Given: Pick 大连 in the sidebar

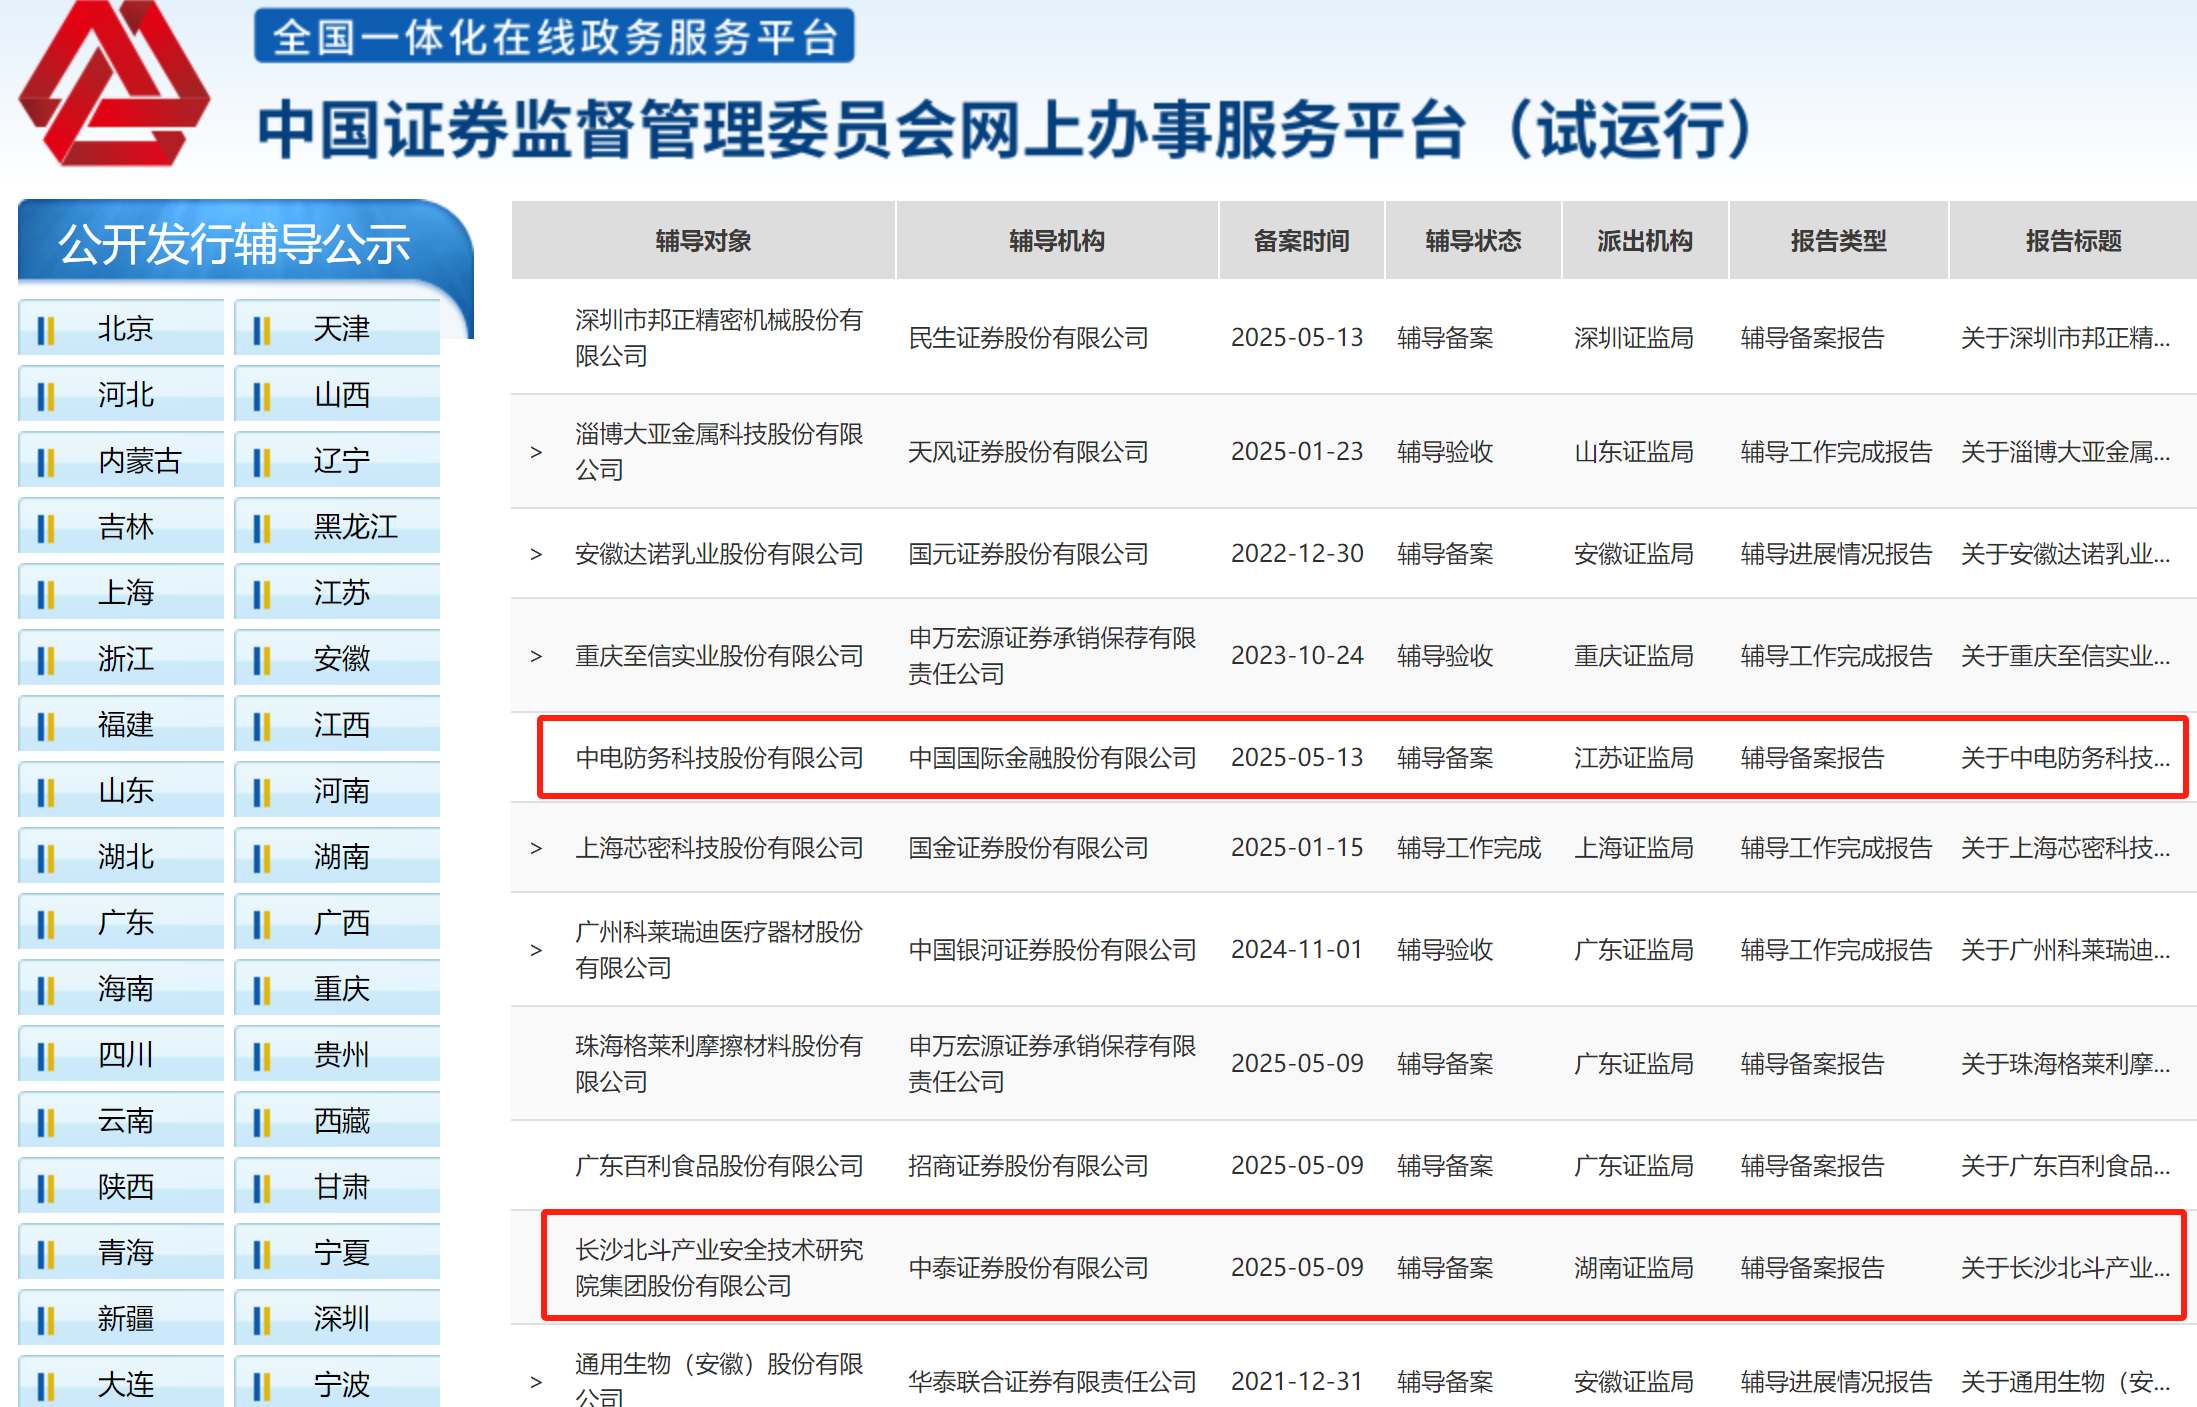Looking at the screenshot, I should tap(121, 1382).
